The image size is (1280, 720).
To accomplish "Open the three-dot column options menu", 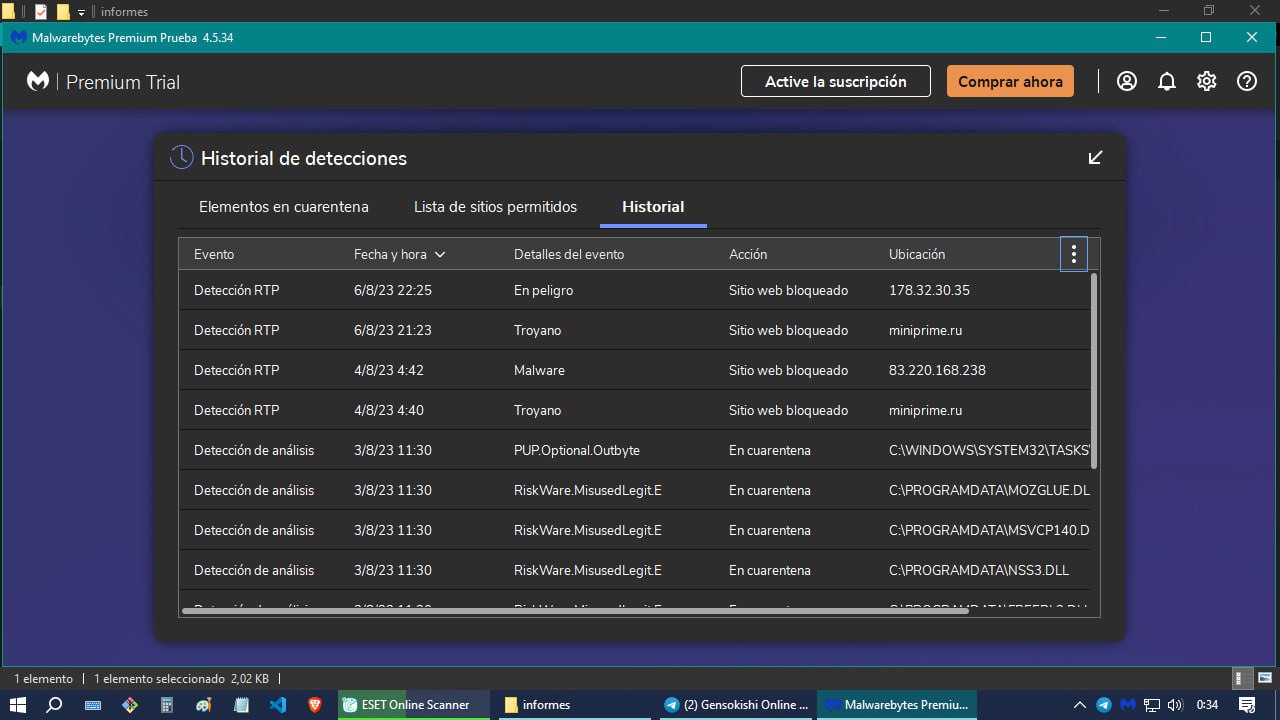I will click(x=1073, y=254).
